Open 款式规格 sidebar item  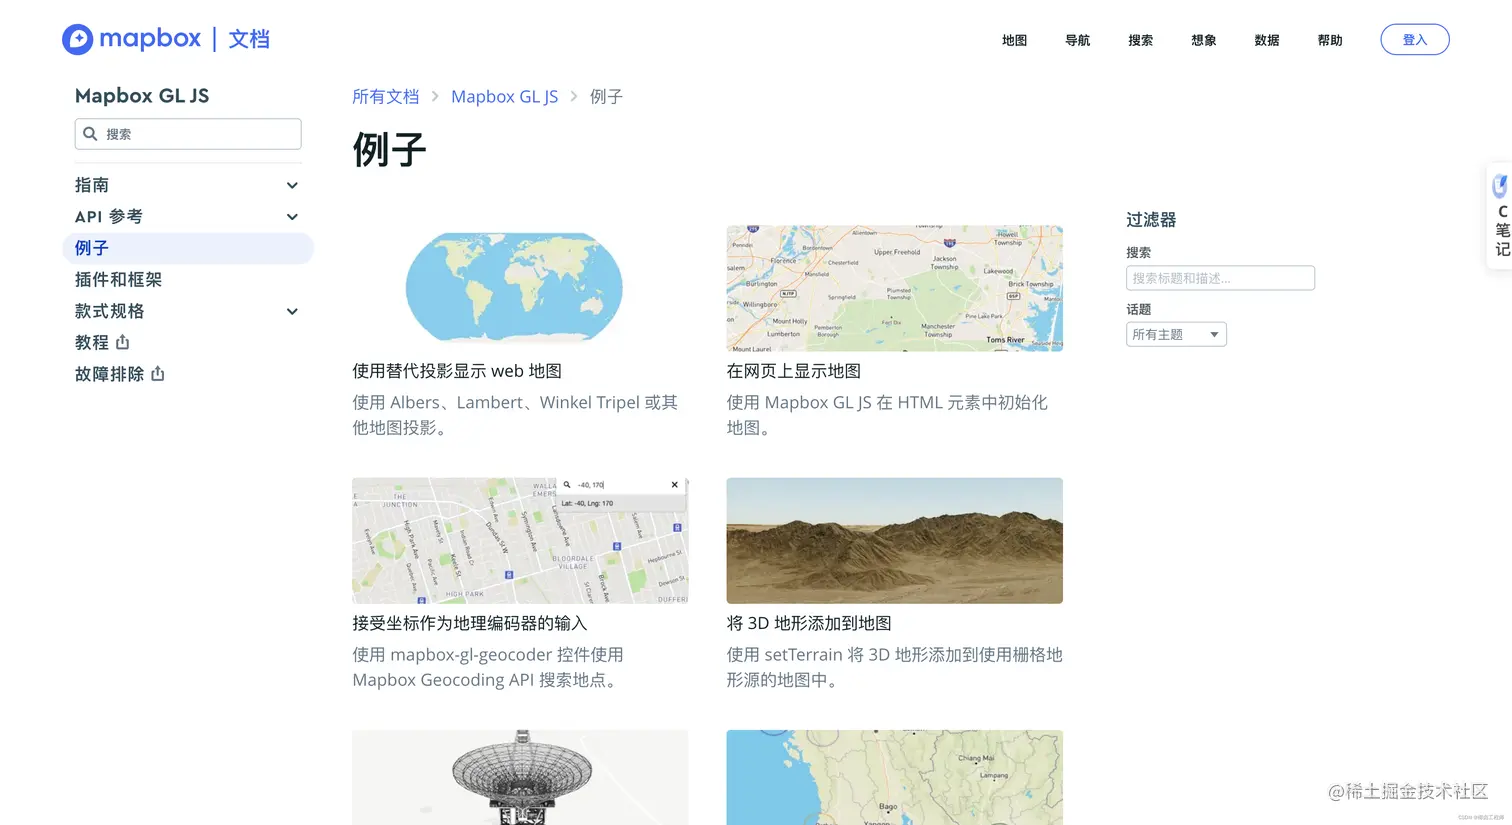point(109,311)
